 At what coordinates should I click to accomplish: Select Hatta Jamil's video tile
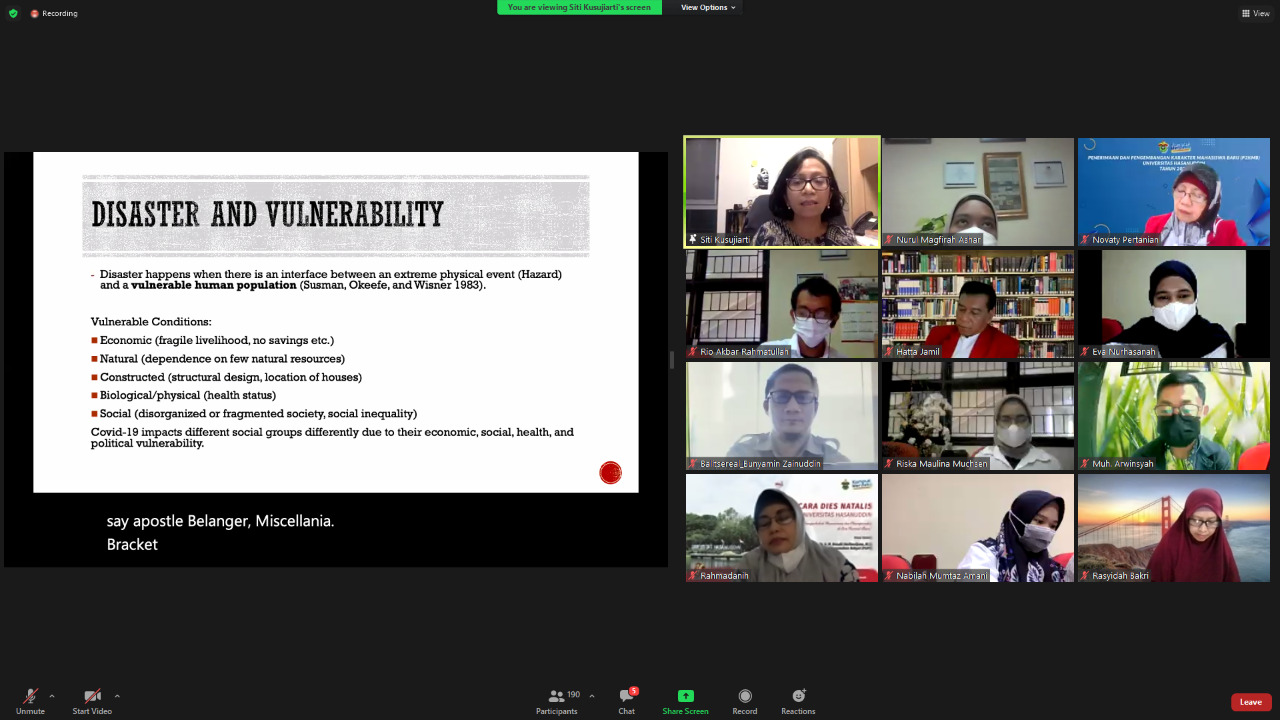(977, 303)
